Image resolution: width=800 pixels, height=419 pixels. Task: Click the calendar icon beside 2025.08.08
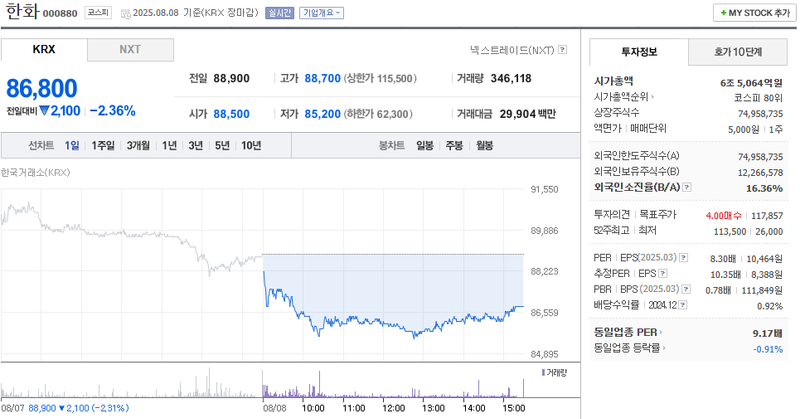coord(125,13)
